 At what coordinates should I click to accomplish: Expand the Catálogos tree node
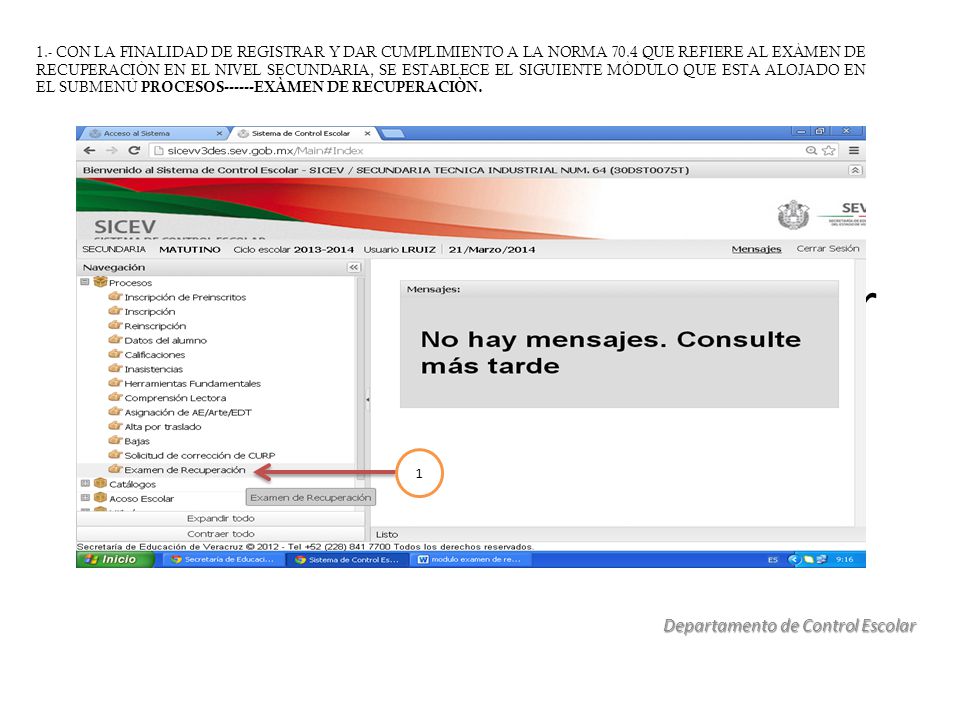84,483
